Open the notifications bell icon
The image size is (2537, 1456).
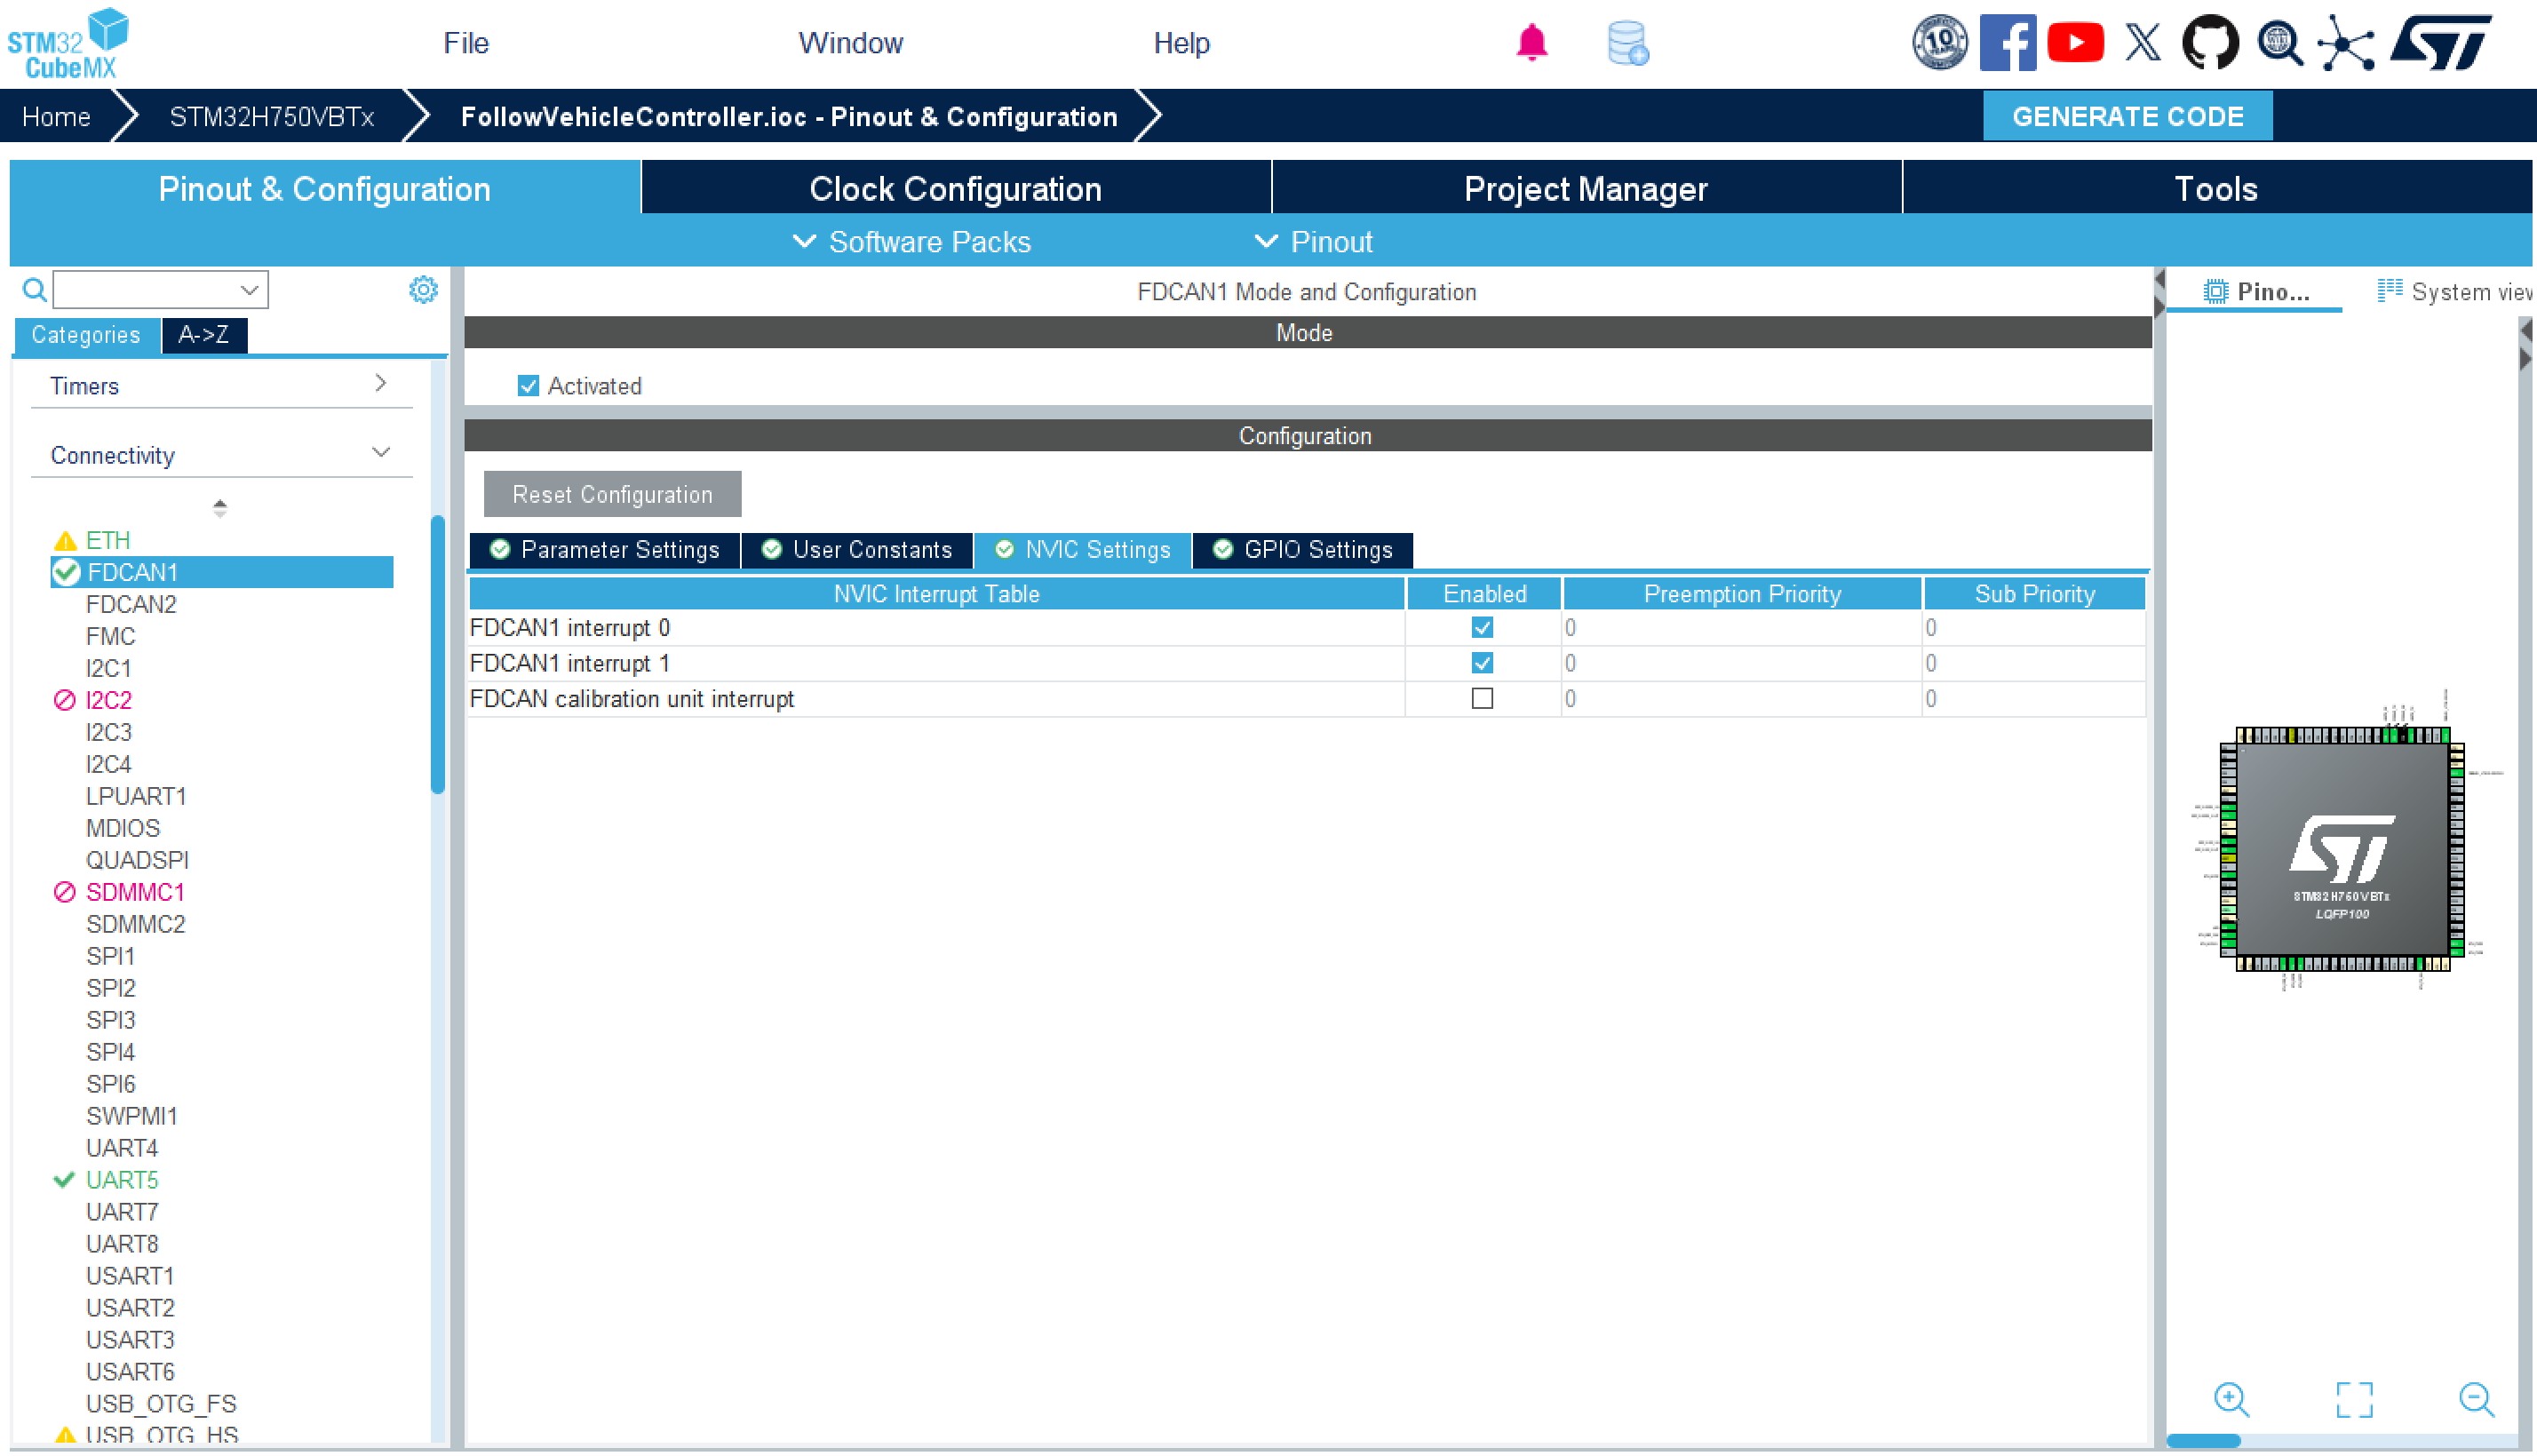[x=1531, y=43]
